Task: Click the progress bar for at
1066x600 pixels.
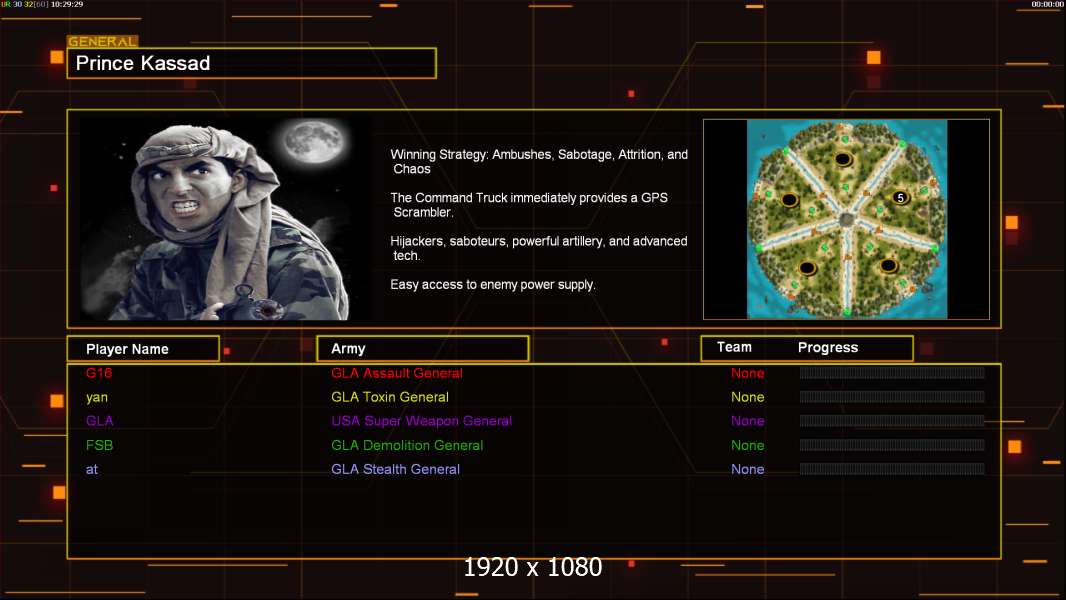Action: point(892,469)
